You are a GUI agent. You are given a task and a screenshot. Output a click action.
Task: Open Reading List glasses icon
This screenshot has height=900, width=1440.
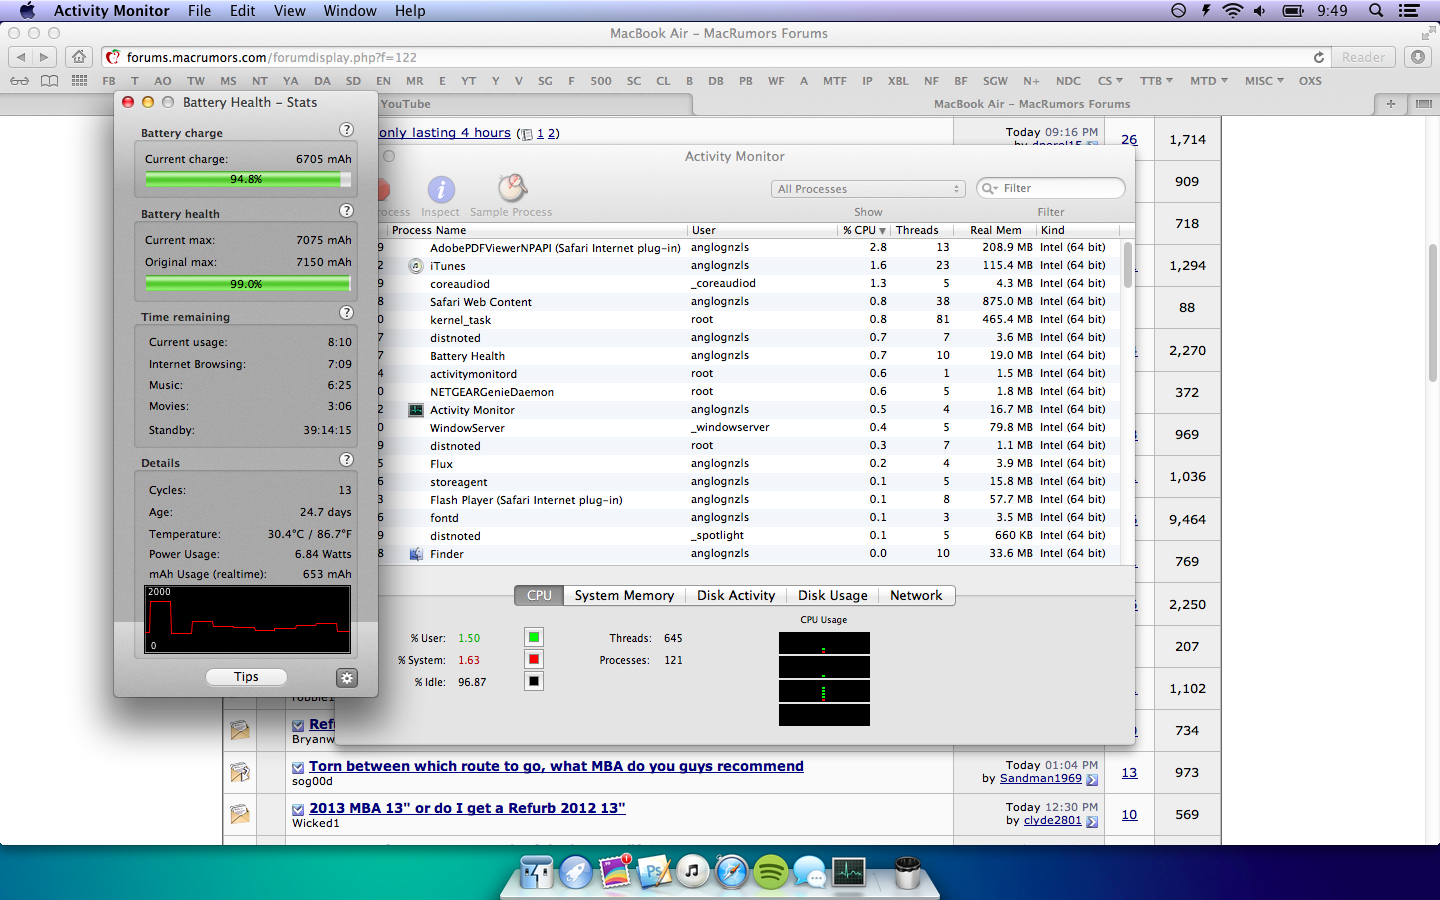coord(19,81)
